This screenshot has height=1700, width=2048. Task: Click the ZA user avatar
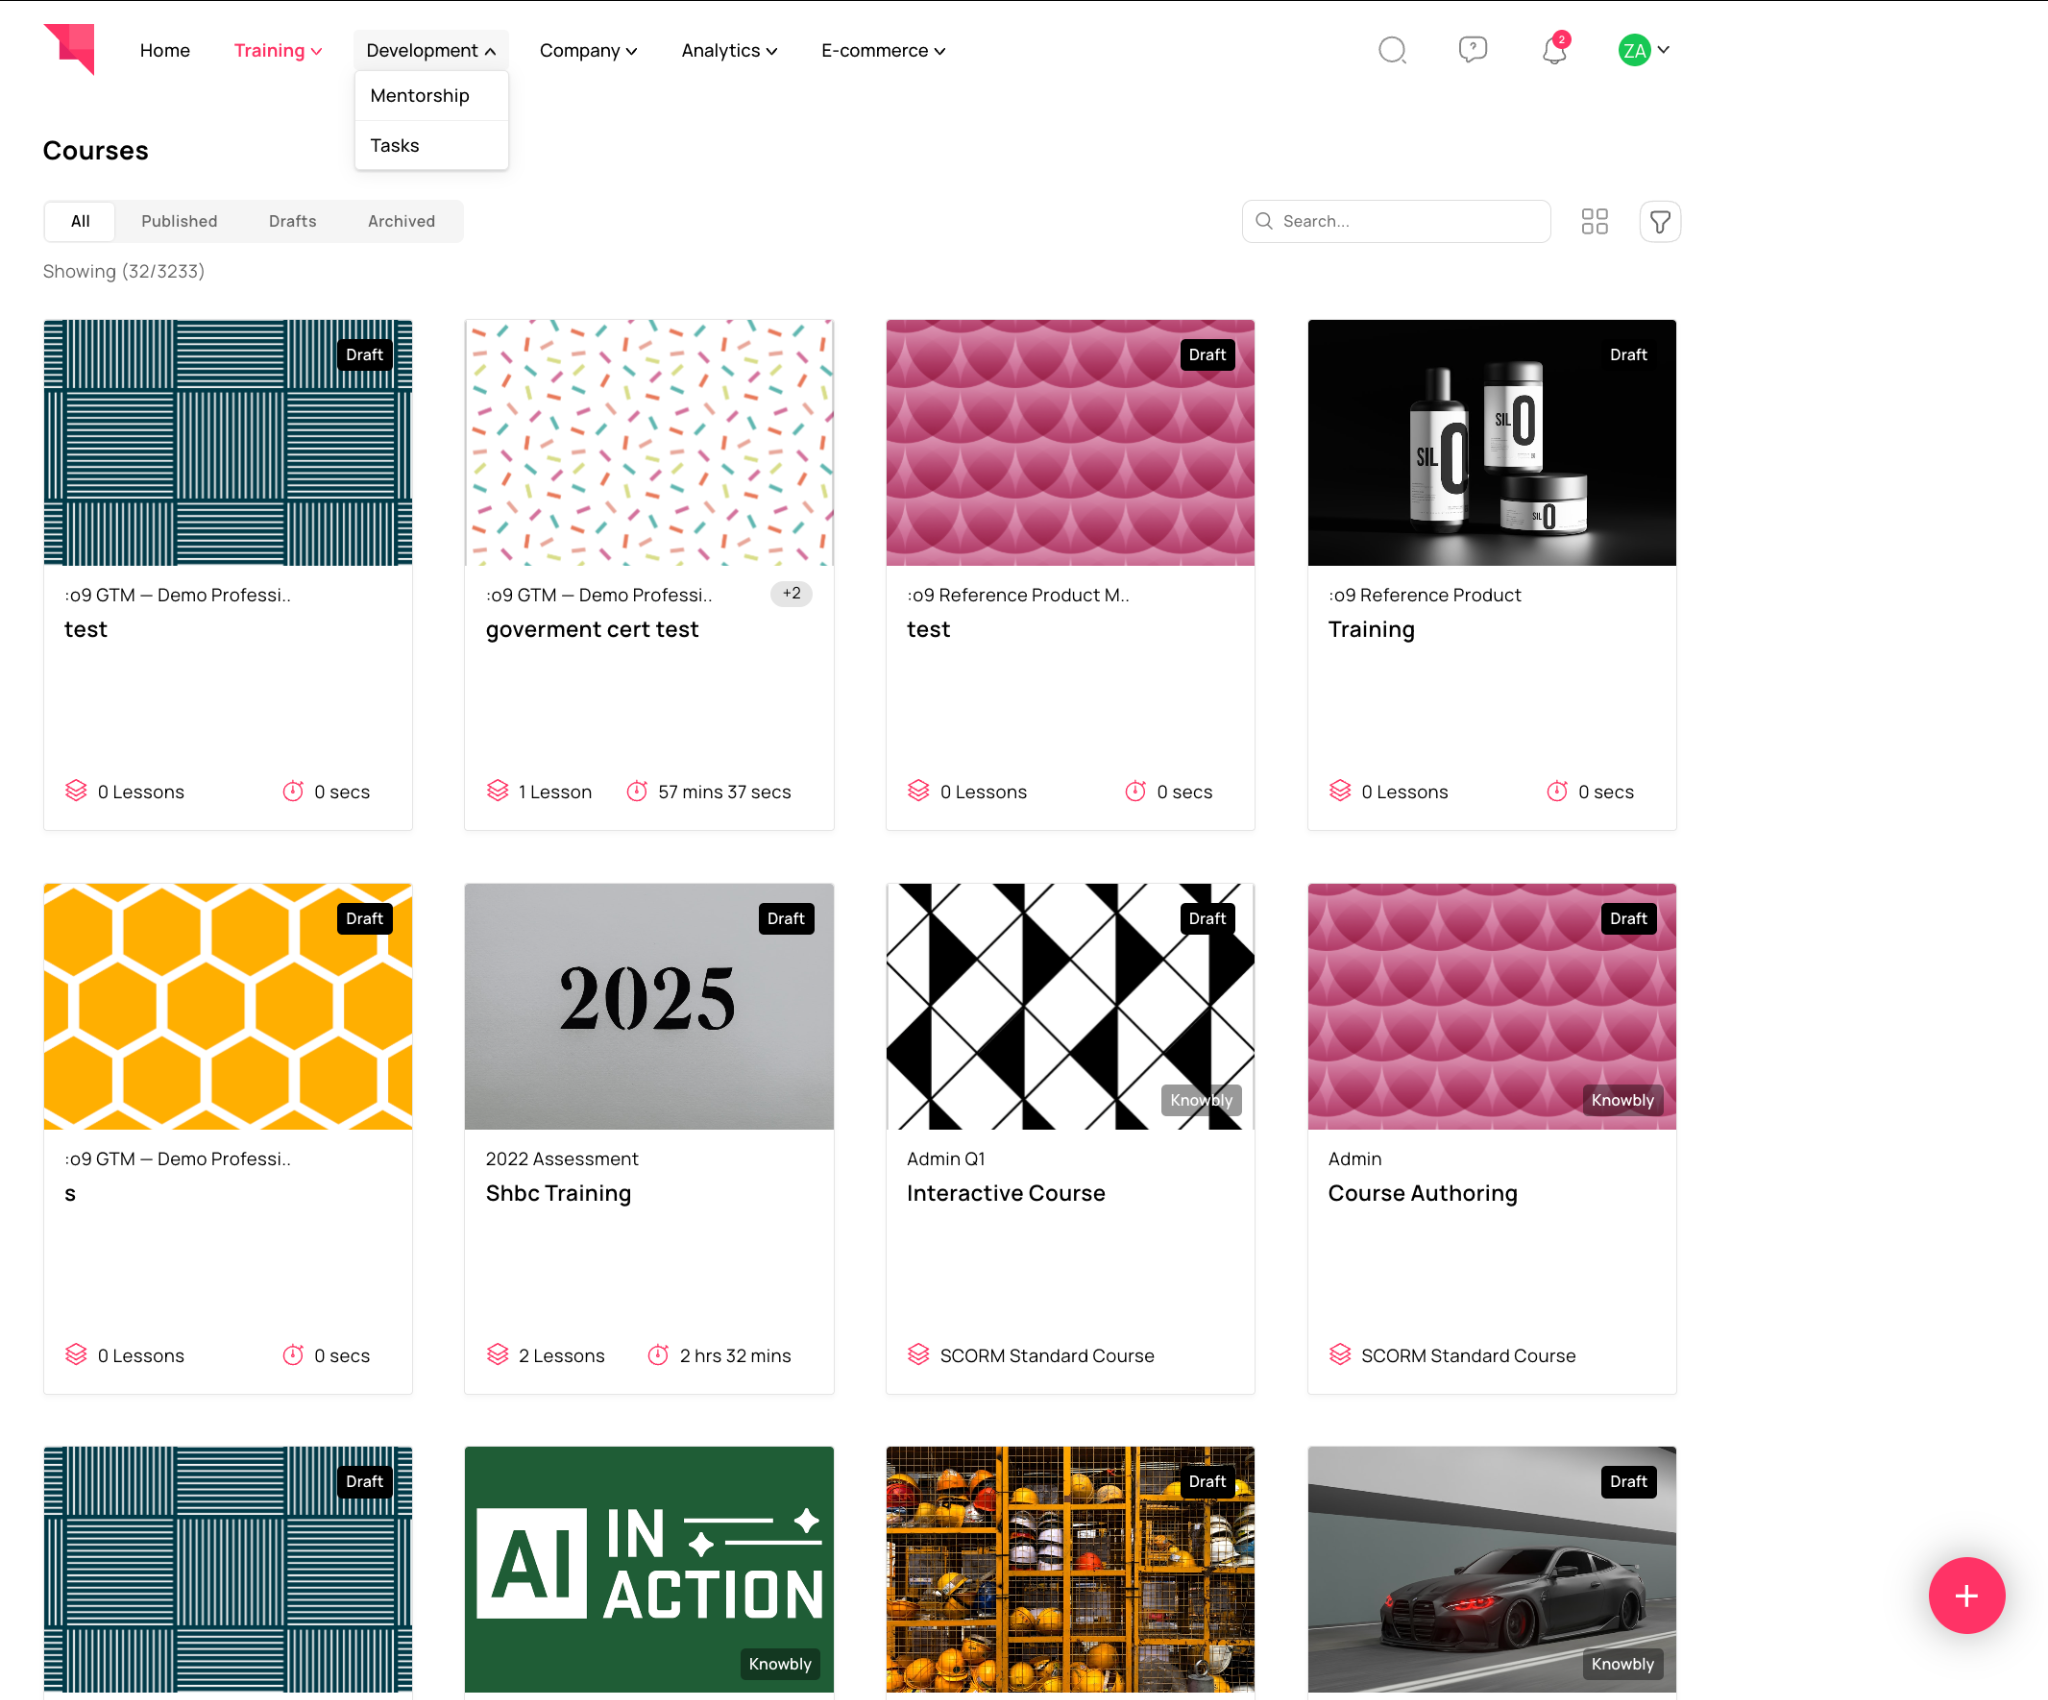tap(1634, 50)
